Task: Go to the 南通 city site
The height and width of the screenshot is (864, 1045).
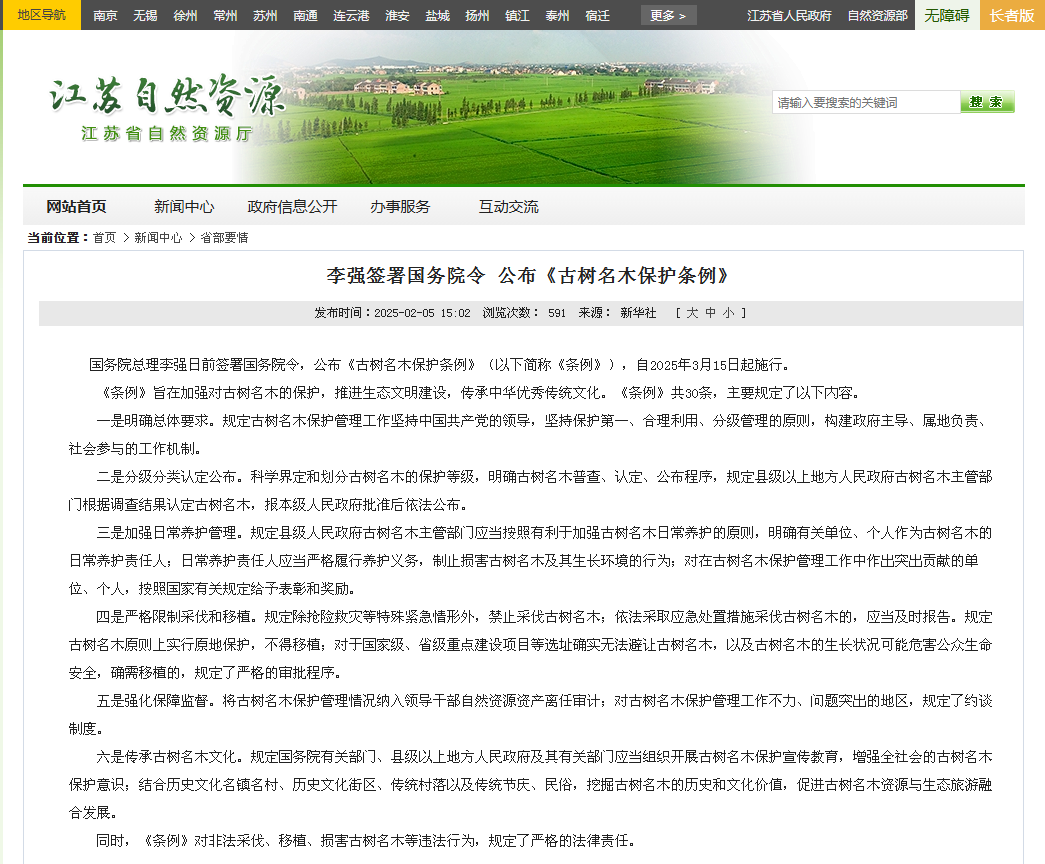Action: [305, 15]
